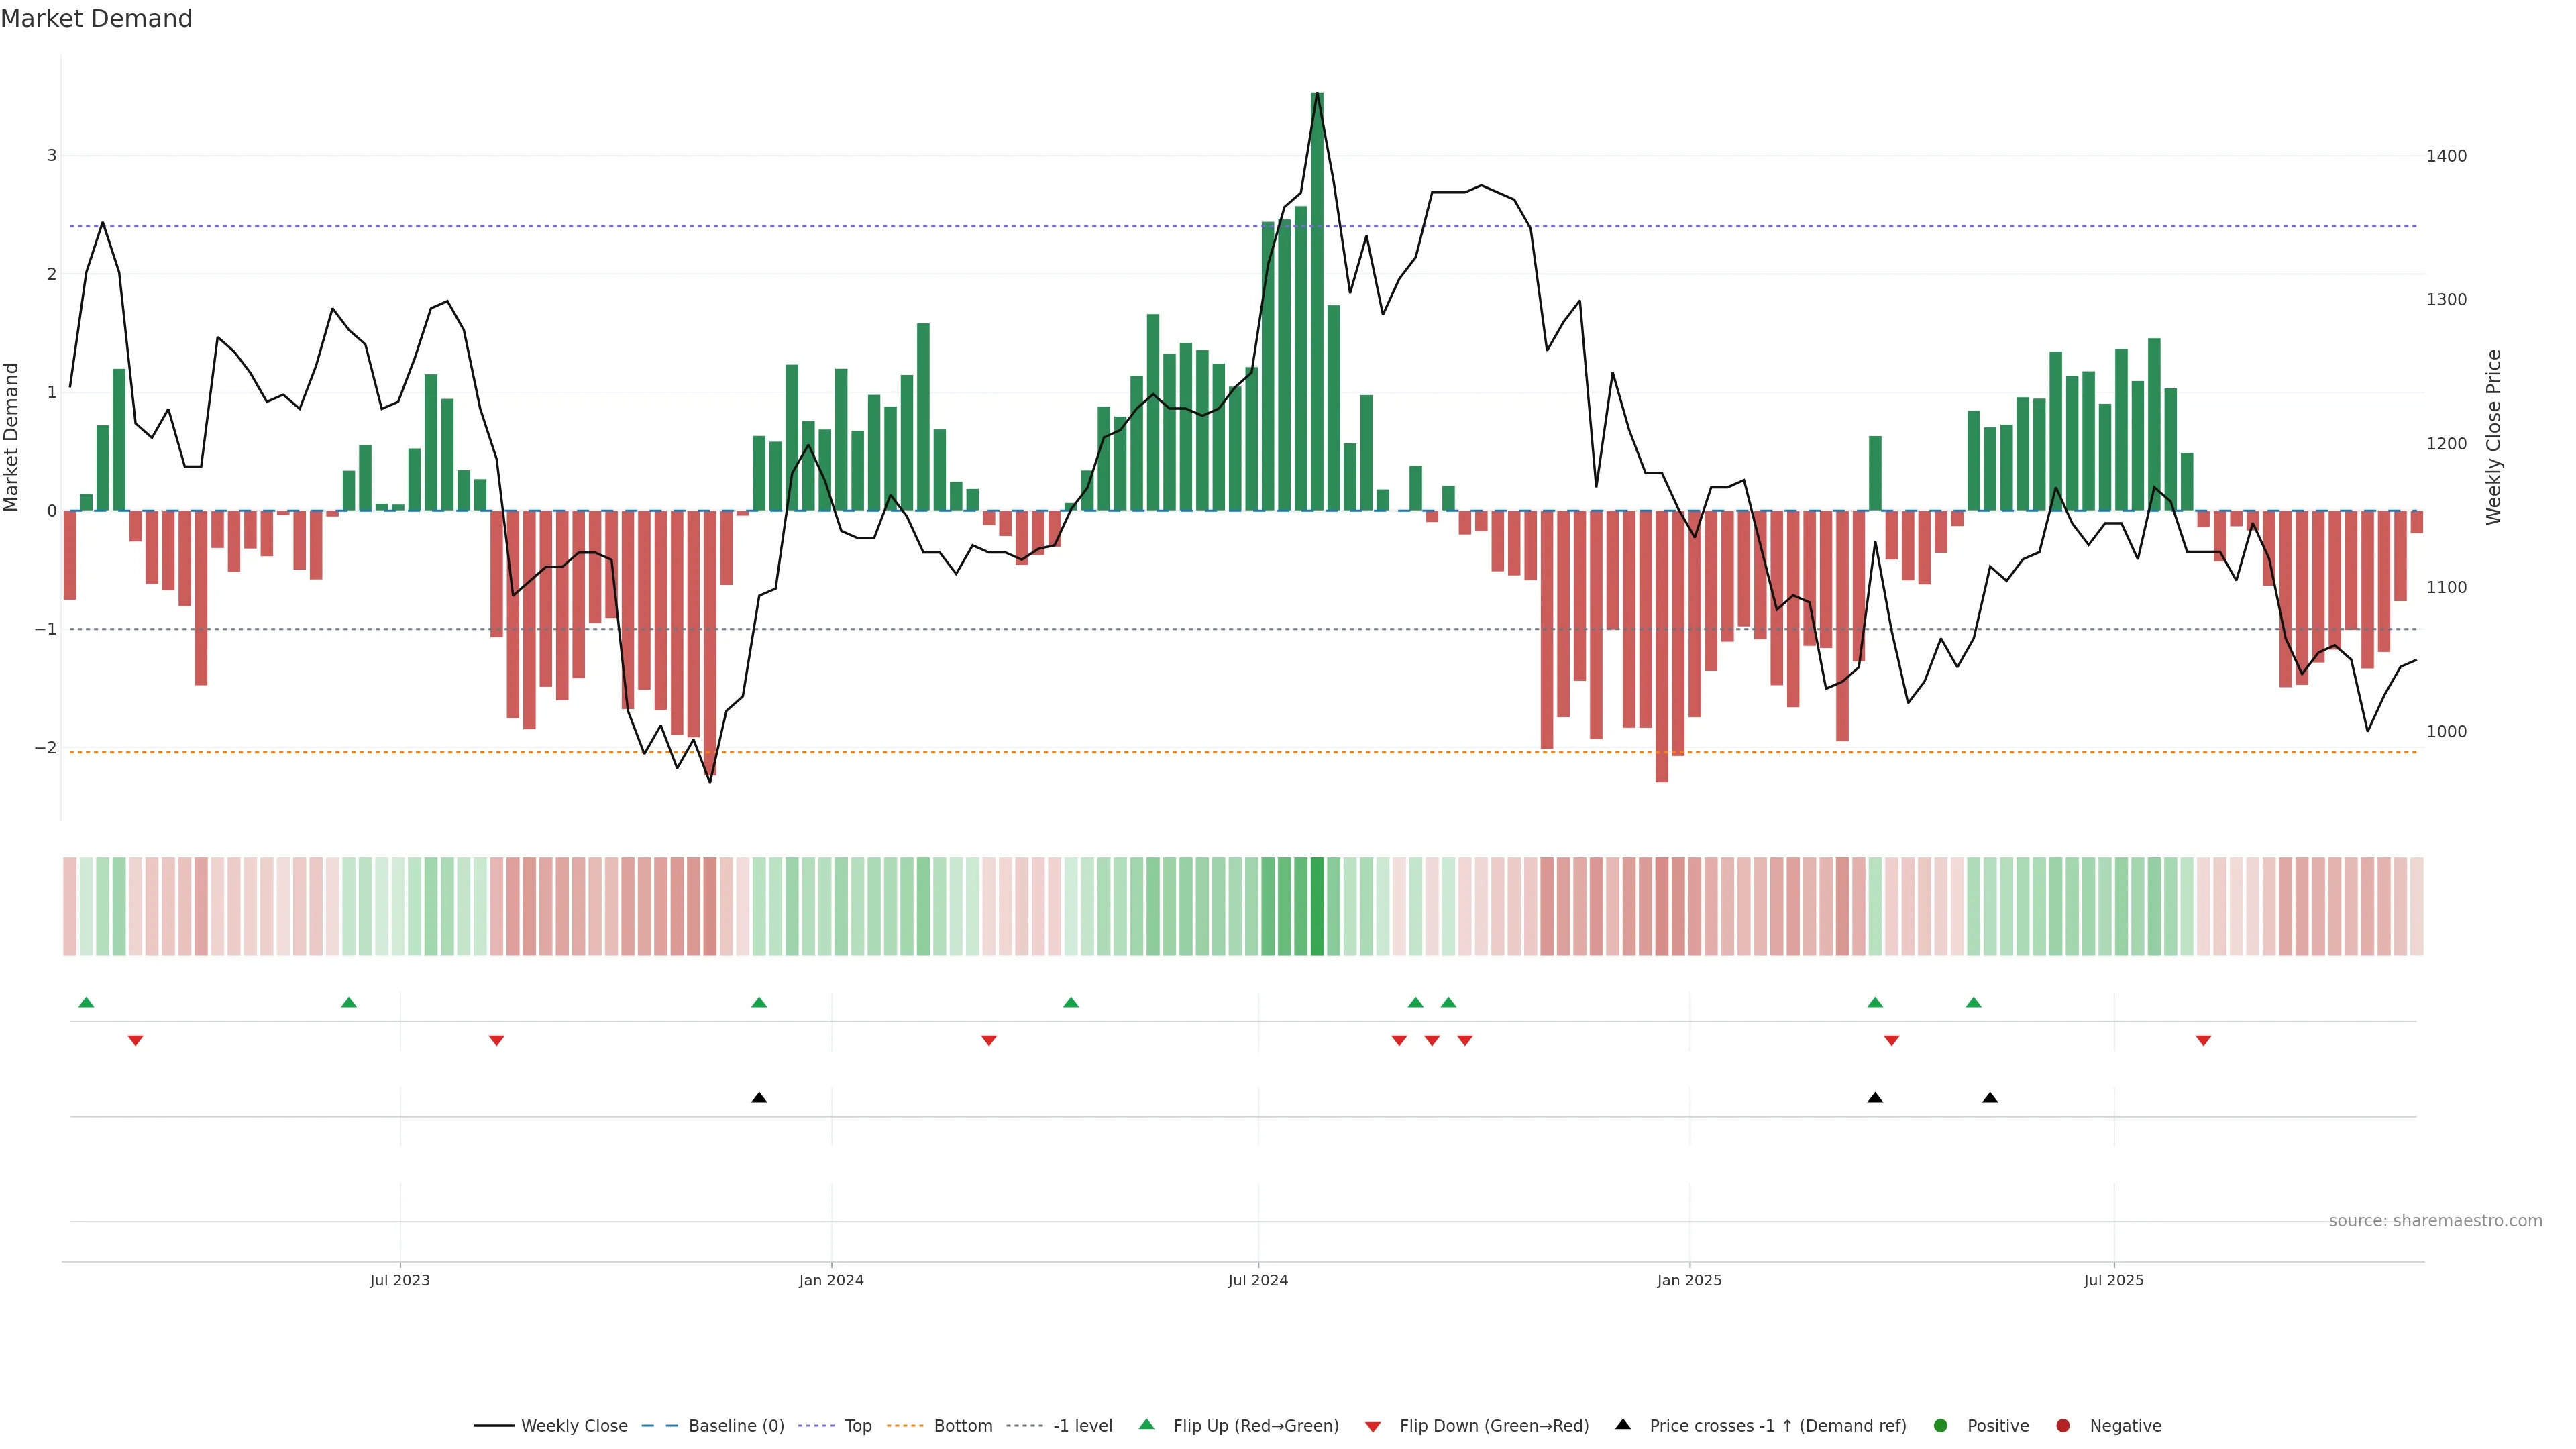
Task: Click the 1400 tick on the price axis
Action: tap(2446, 156)
